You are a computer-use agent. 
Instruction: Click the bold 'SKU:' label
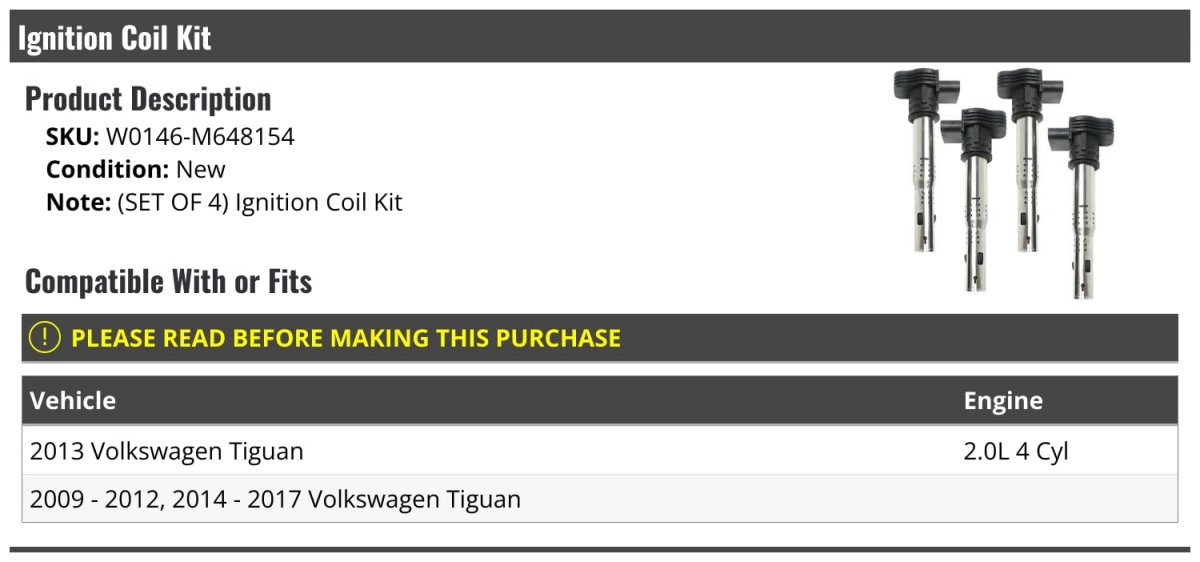coord(73,137)
